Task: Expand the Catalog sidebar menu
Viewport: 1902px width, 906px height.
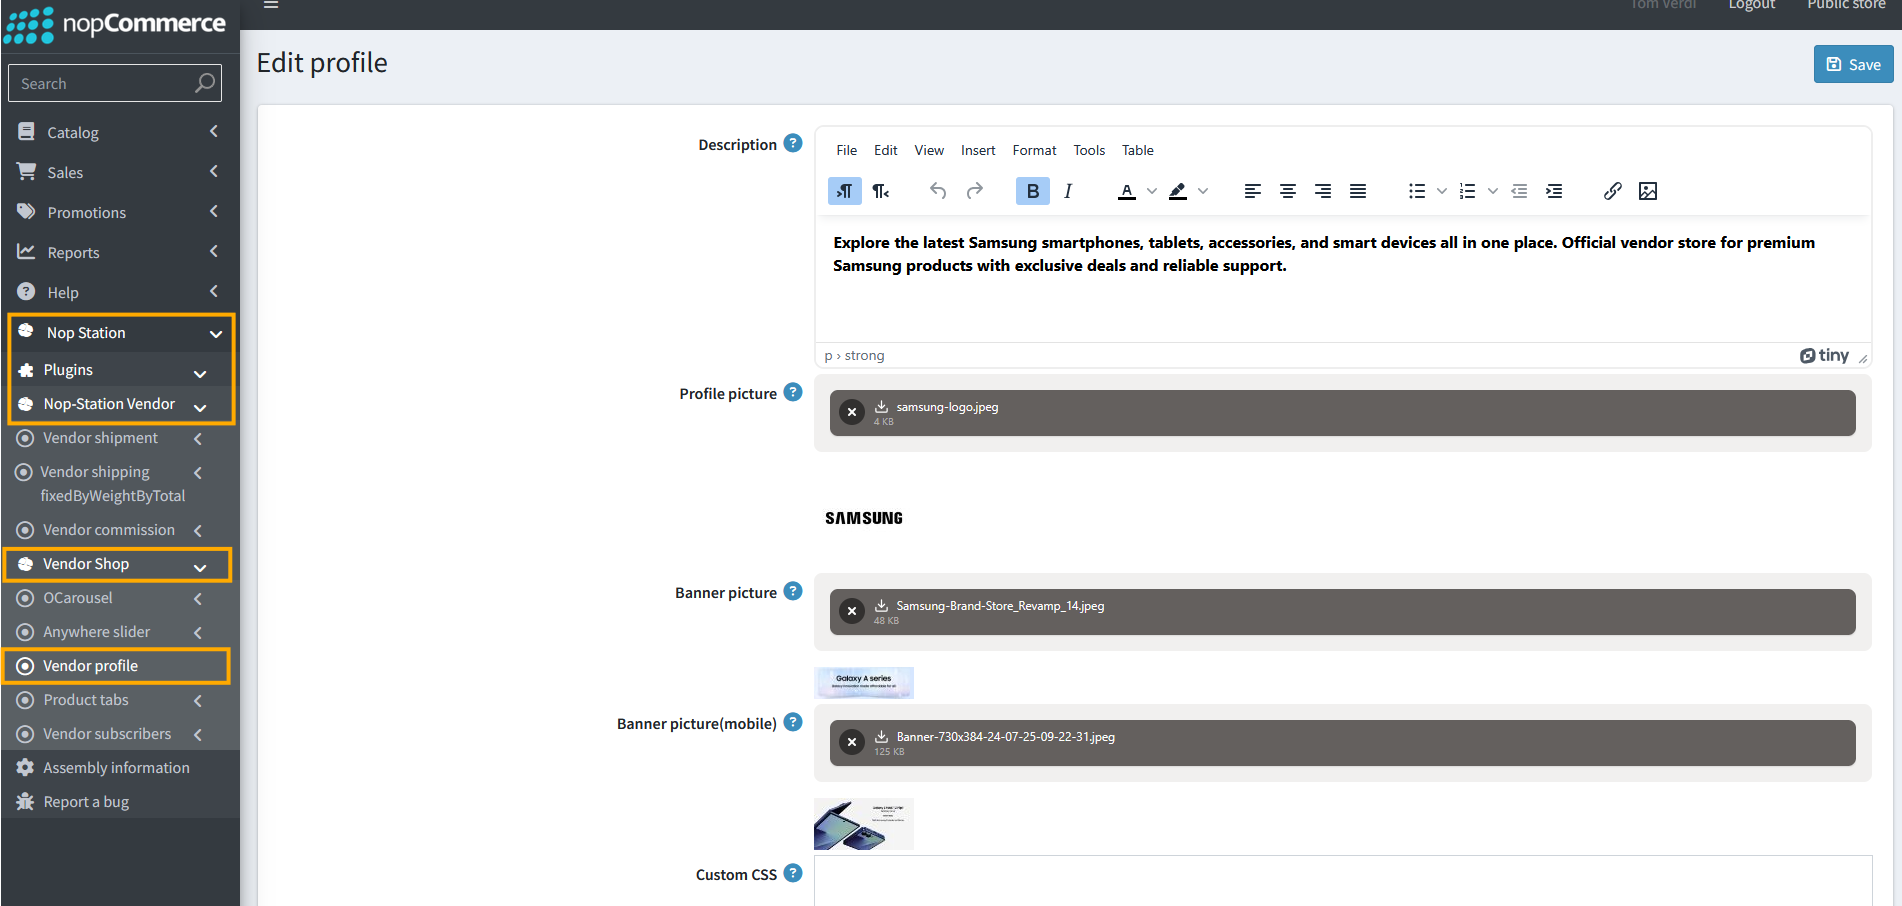Action: (119, 132)
